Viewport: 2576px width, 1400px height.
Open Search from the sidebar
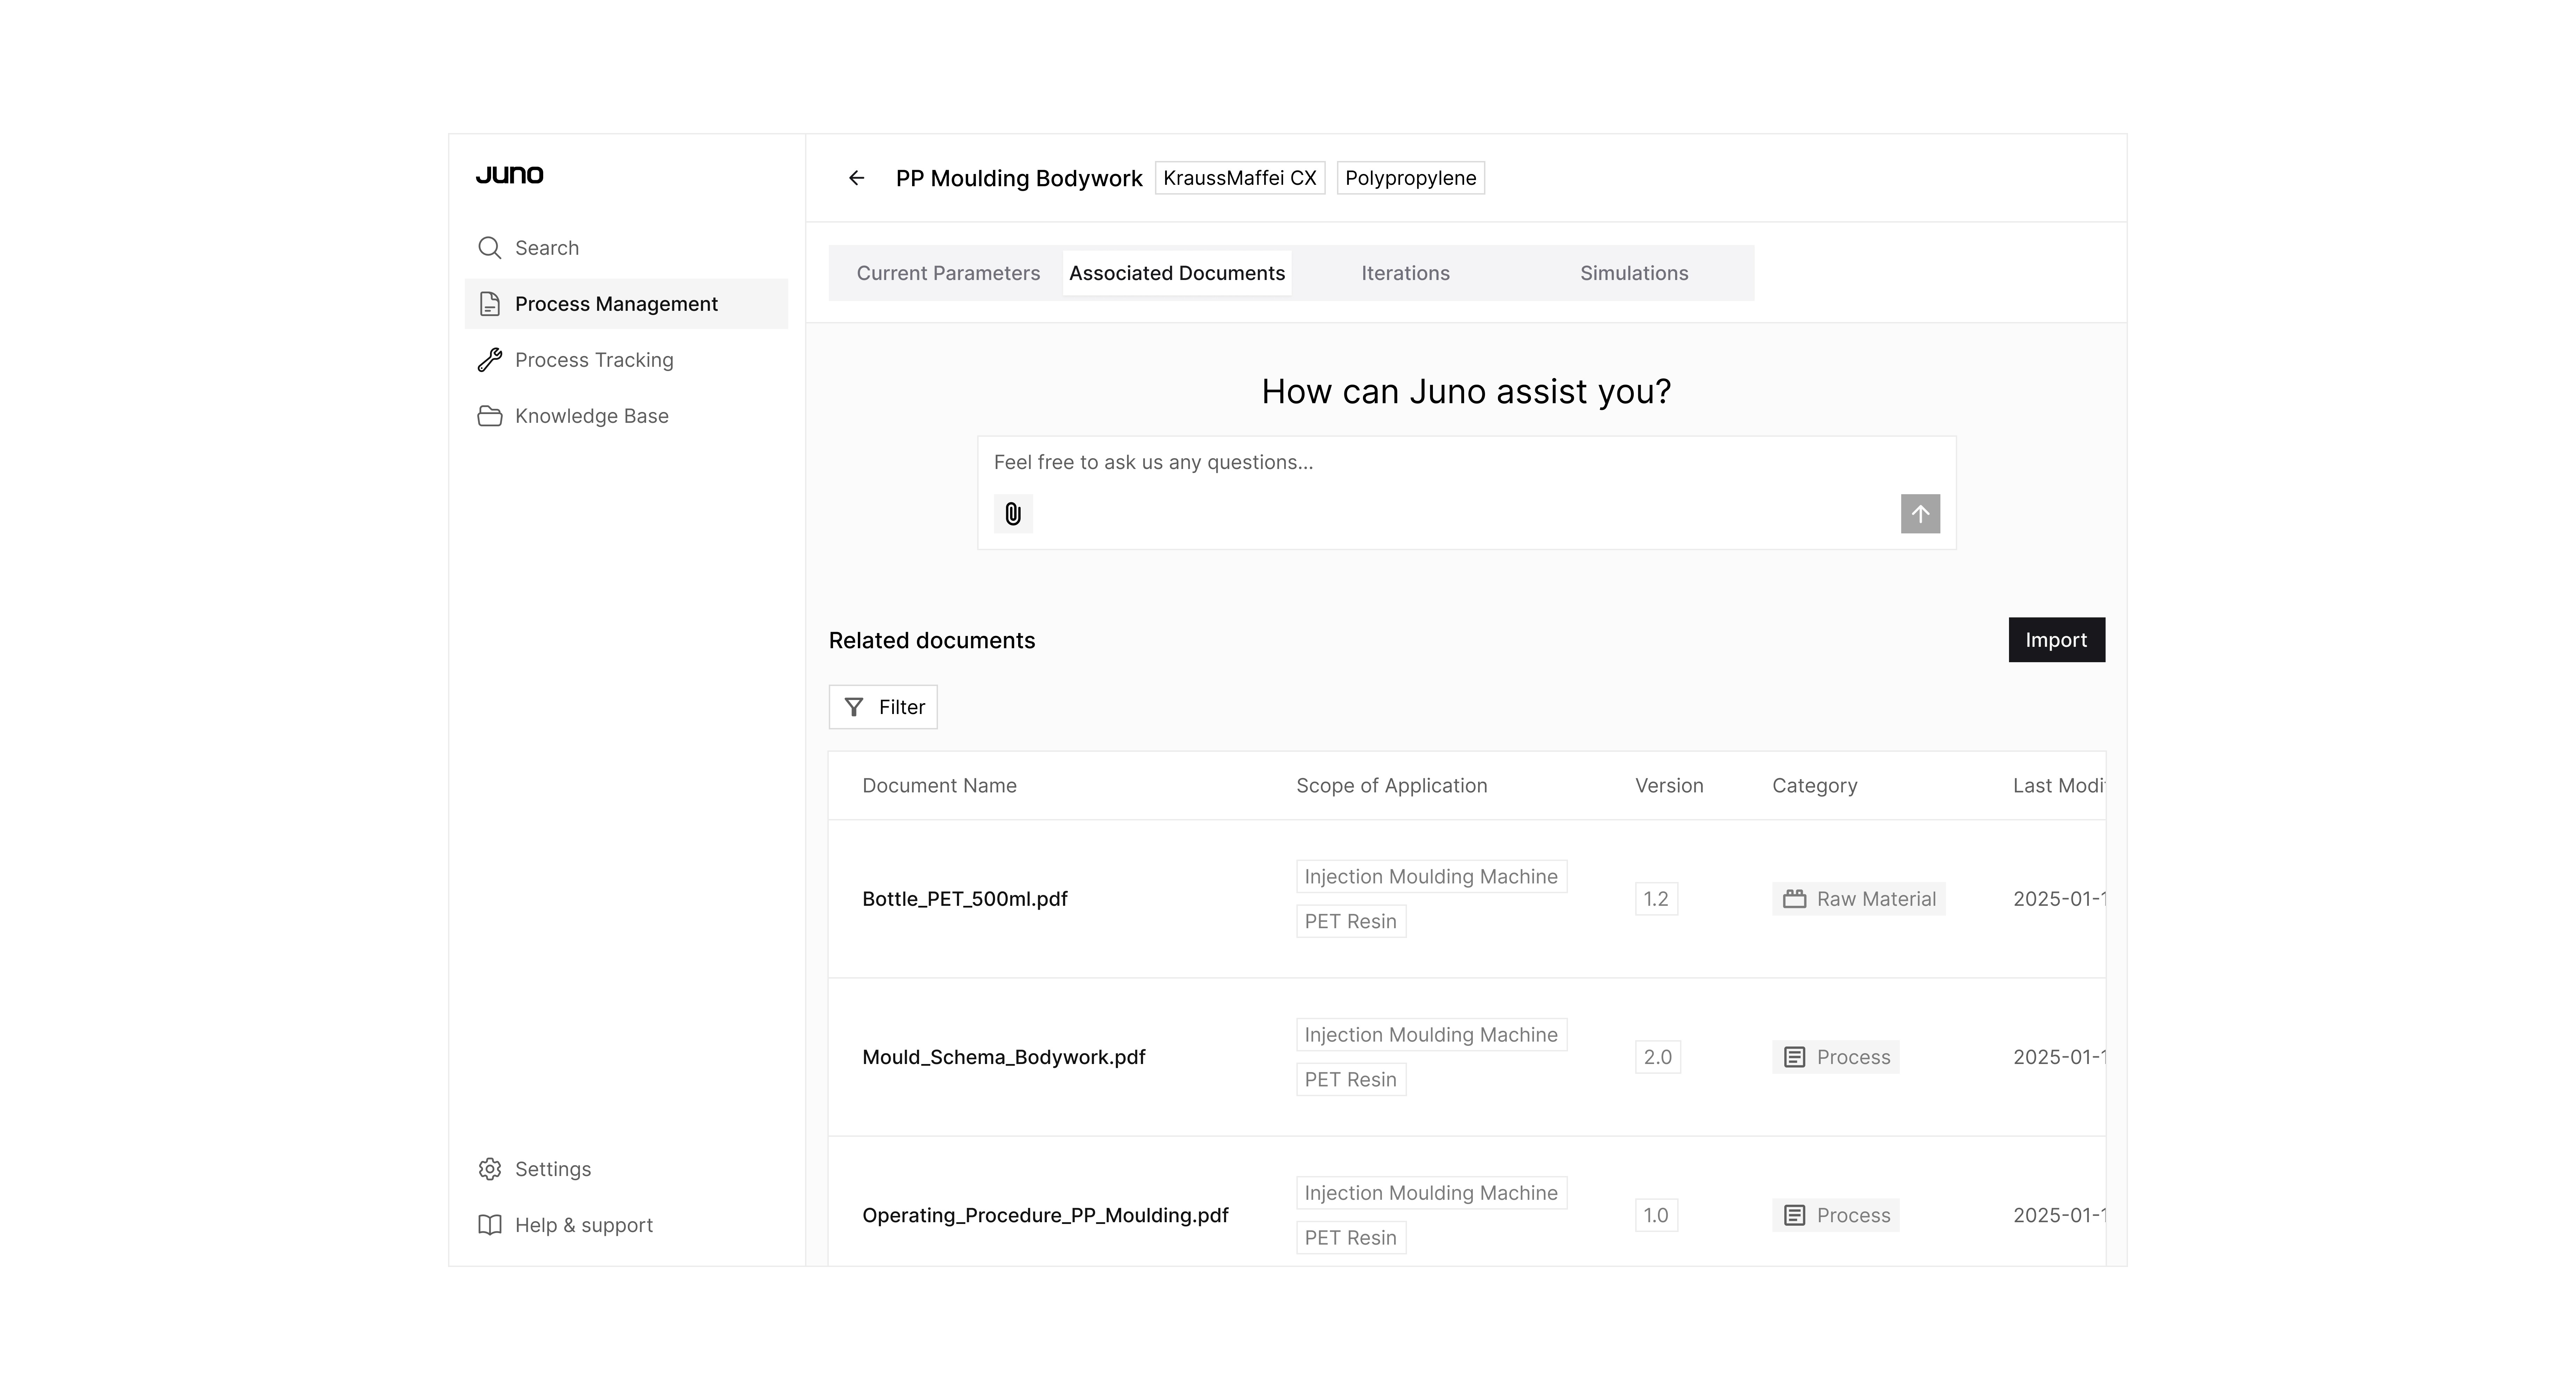coord(546,248)
